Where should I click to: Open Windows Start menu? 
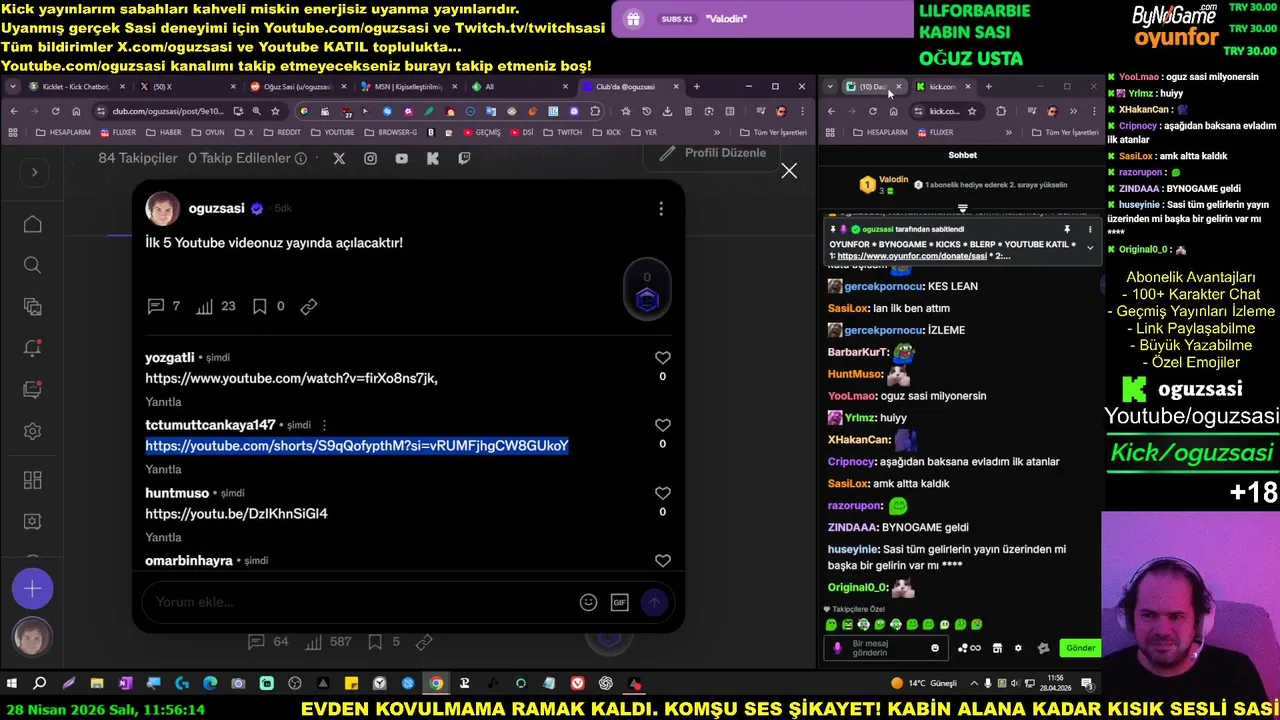pyautogui.click(x=12, y=684)
